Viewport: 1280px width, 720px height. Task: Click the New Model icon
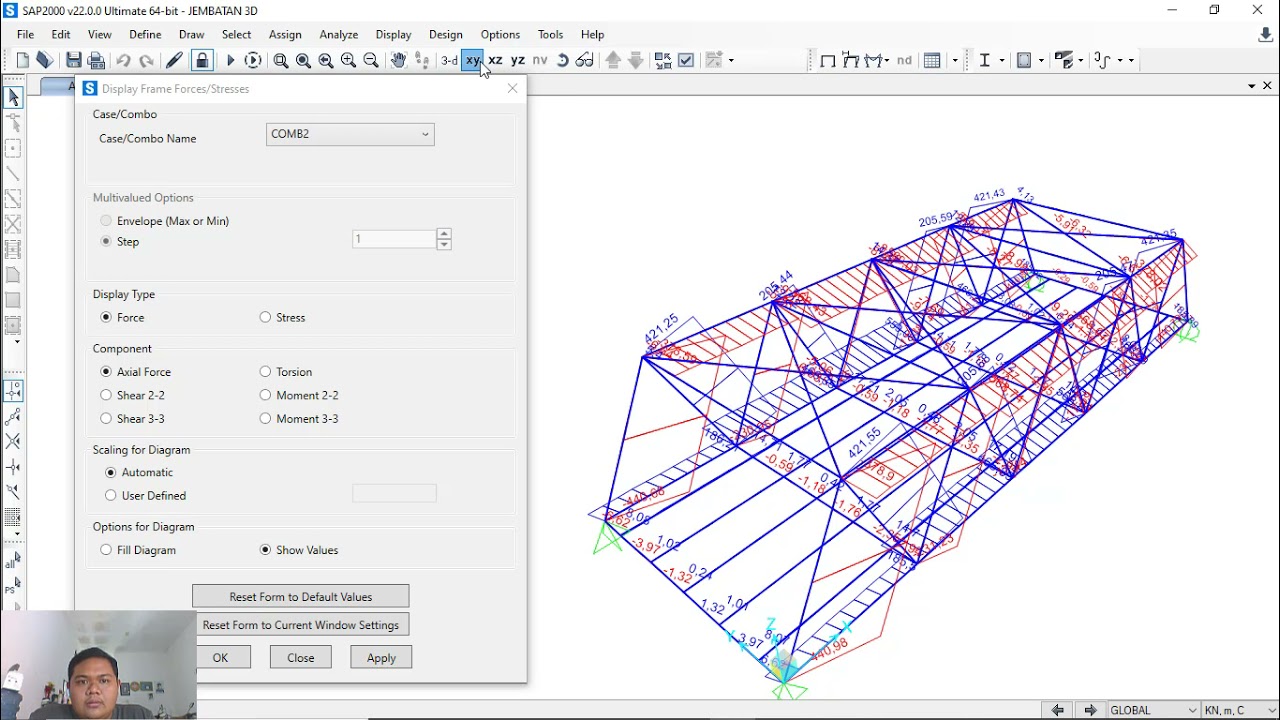[23, 60]
